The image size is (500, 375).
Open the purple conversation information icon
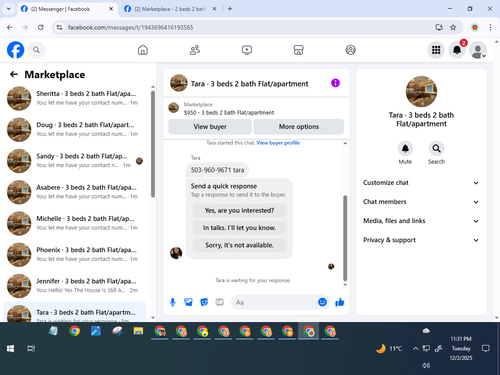(335, 83)
